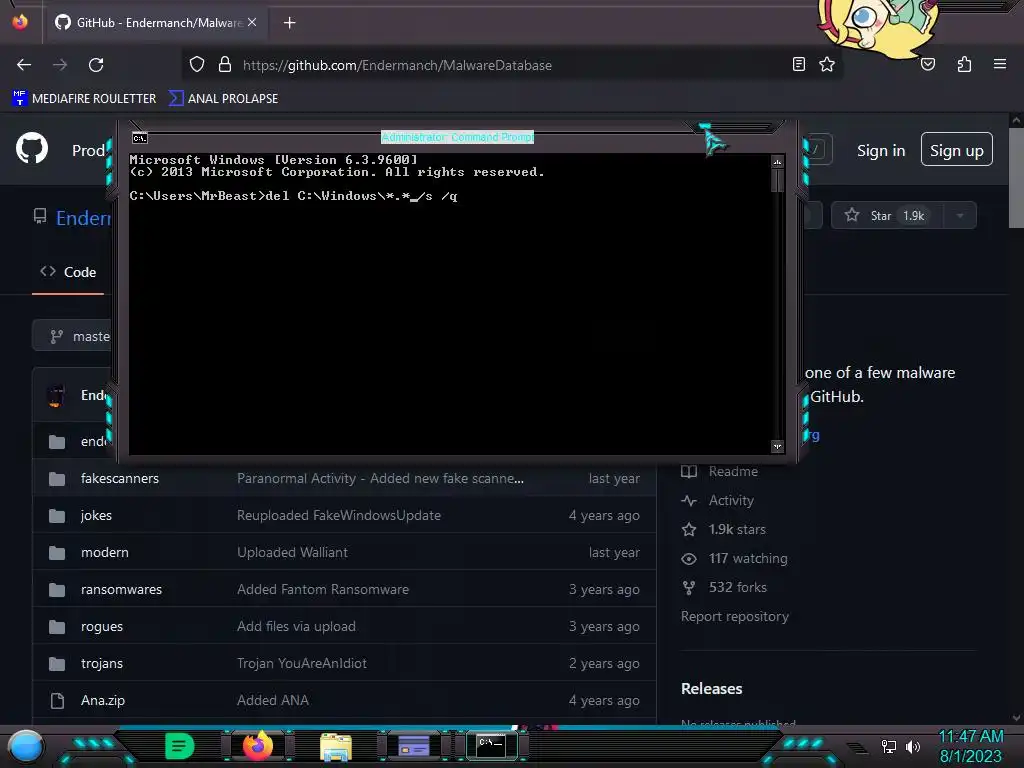Open a new browser tab

point(289,23)
